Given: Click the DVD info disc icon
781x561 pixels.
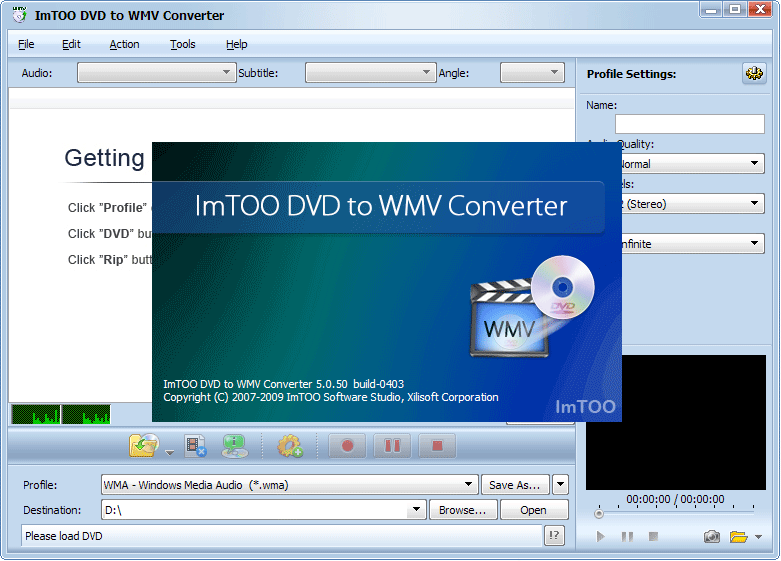Looking at the screenshot, I should [235, 445].
